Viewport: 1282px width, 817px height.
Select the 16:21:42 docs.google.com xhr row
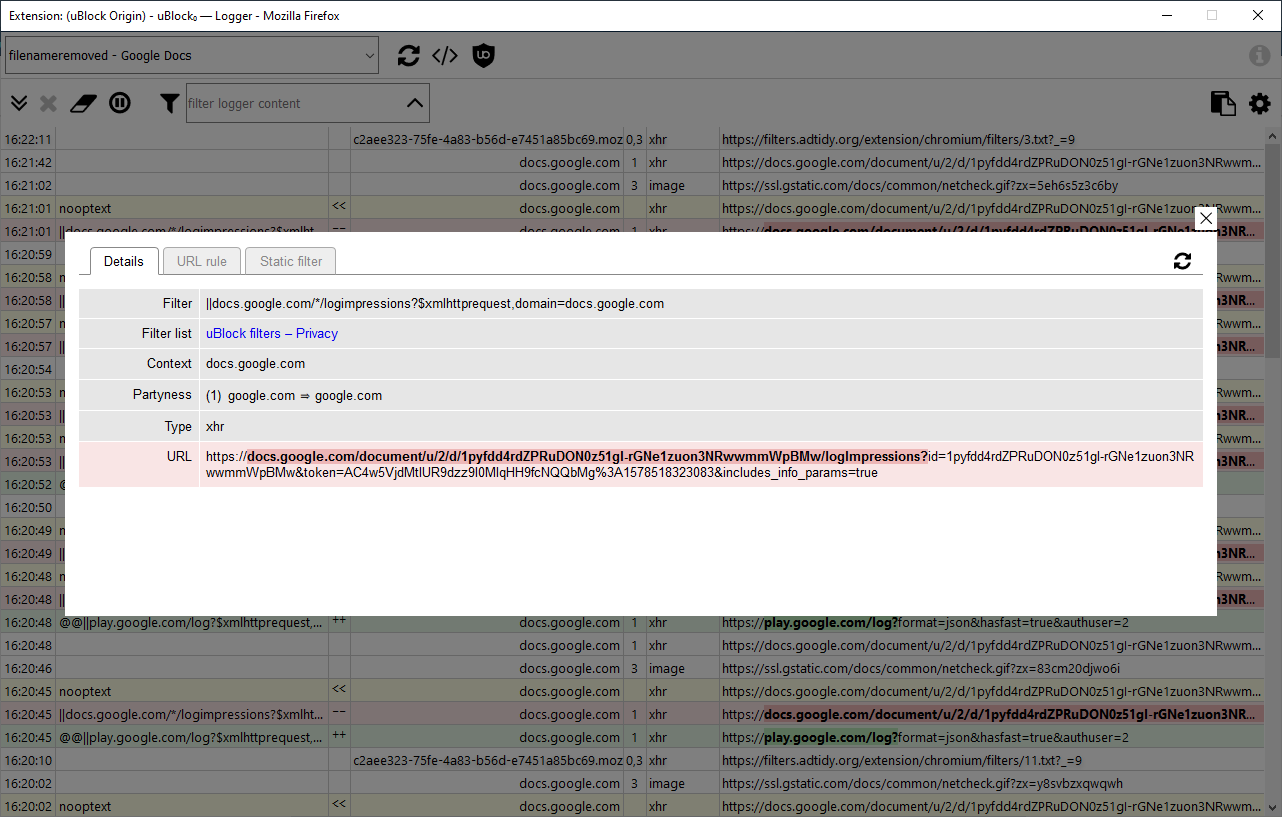tap(633, 162)
